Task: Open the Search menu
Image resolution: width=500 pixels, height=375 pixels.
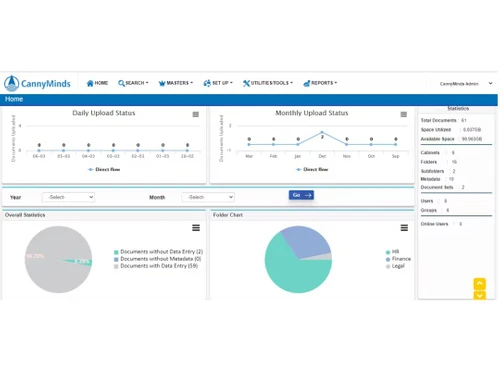Action: tap(133, 83)
